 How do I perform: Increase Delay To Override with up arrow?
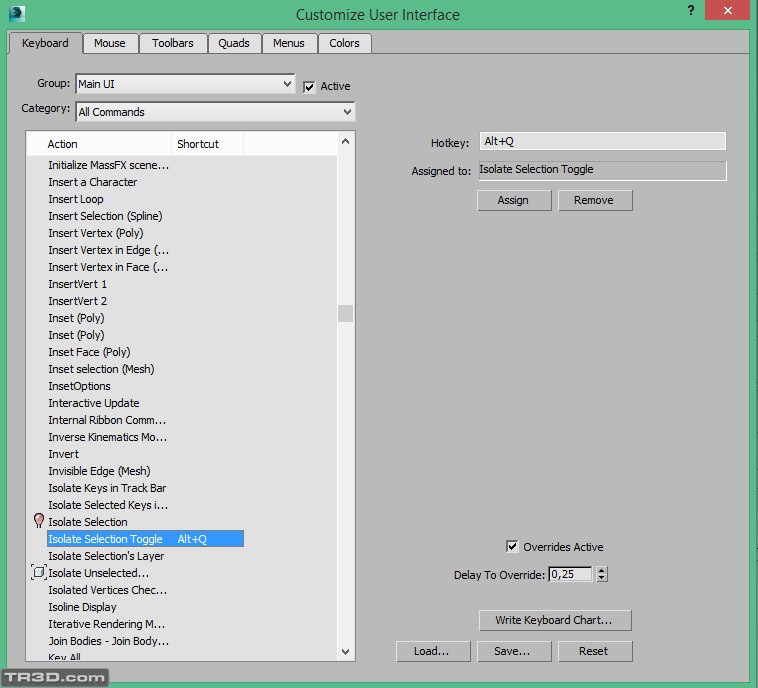click(602, 570)
